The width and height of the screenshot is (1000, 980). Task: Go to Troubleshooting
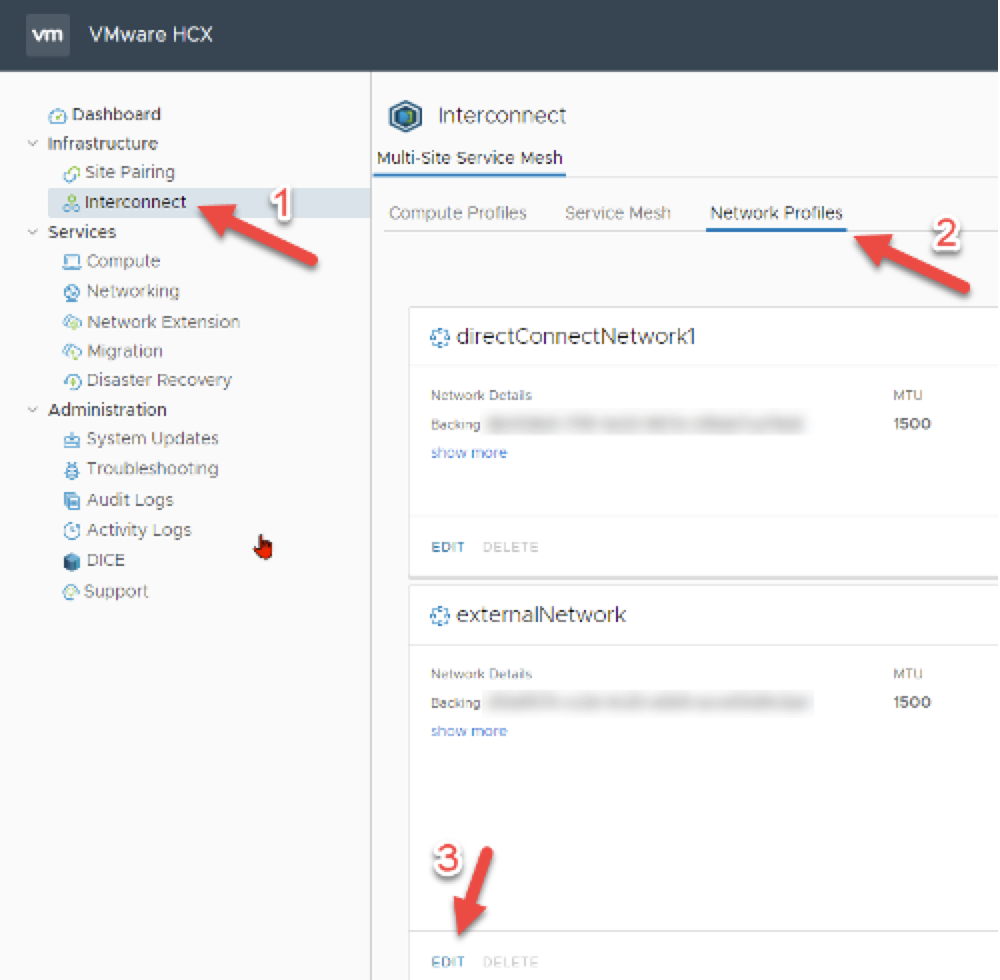152,469
